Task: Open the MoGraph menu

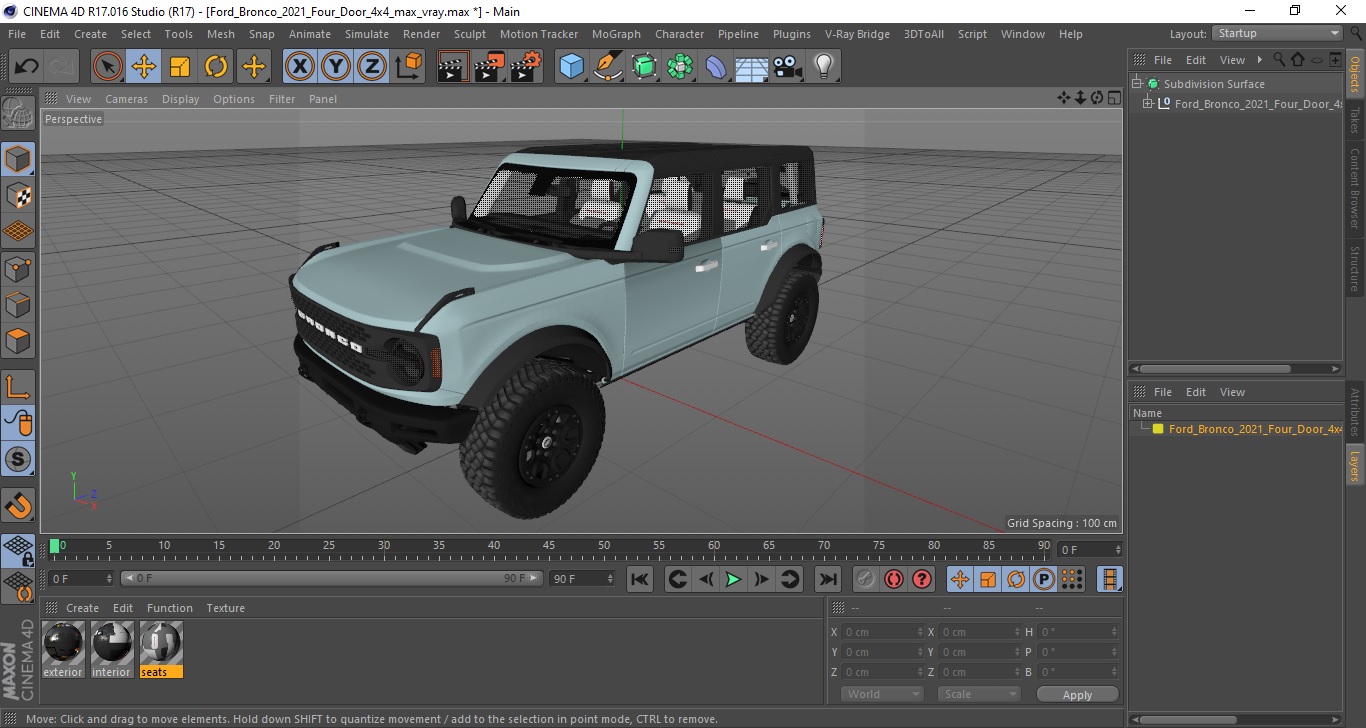Action: (x=616, y=34)
